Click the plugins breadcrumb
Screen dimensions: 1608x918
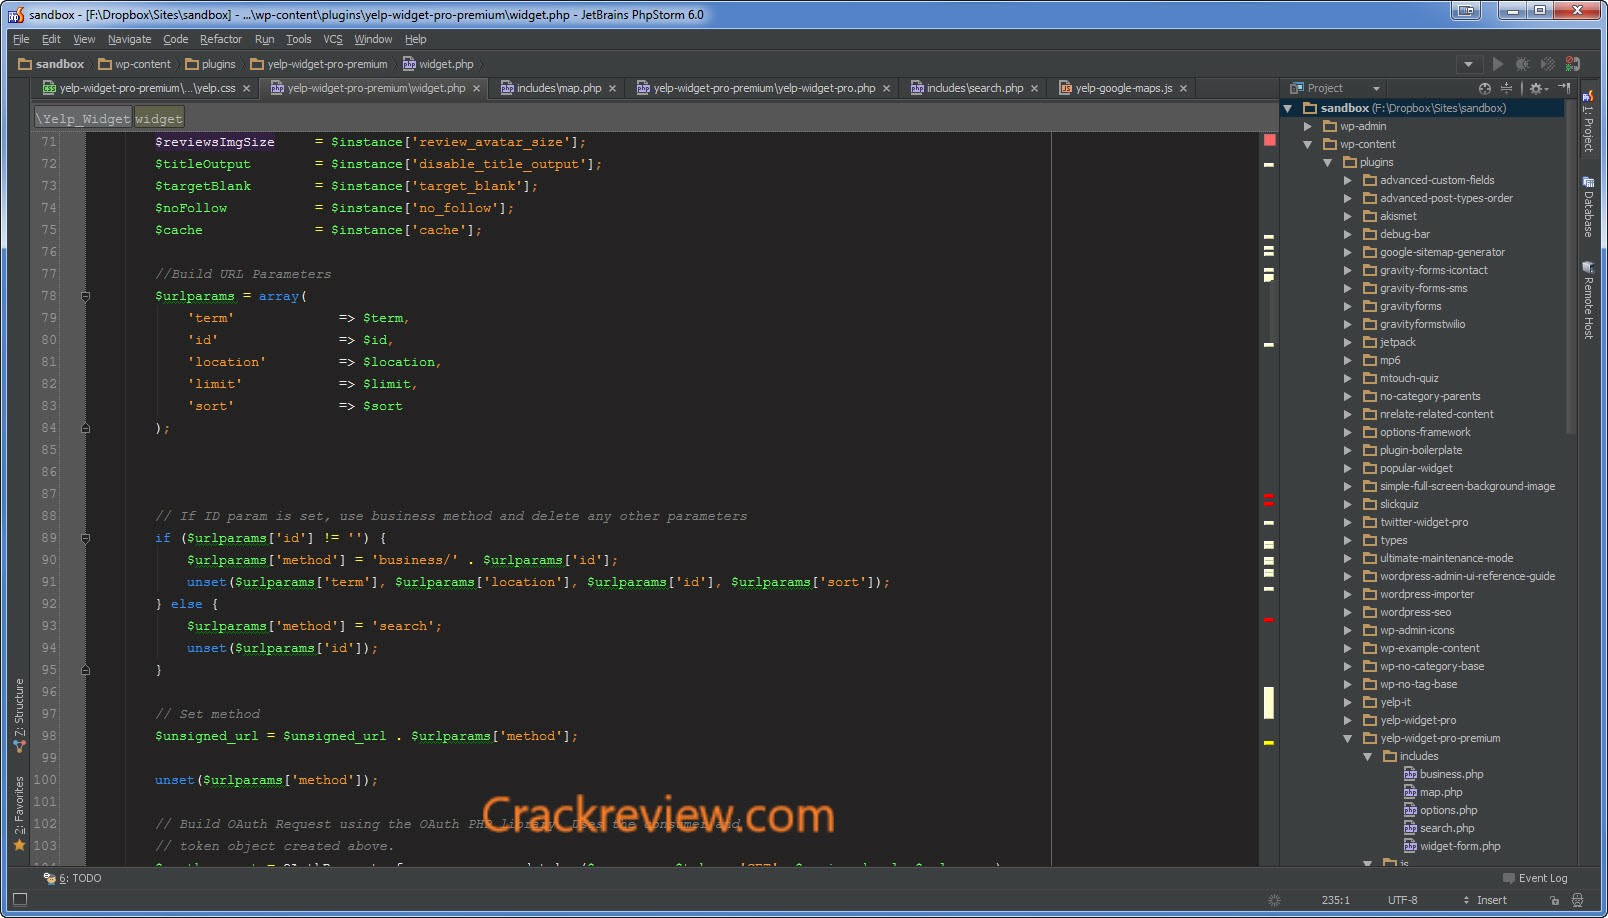tap(211, 64)
